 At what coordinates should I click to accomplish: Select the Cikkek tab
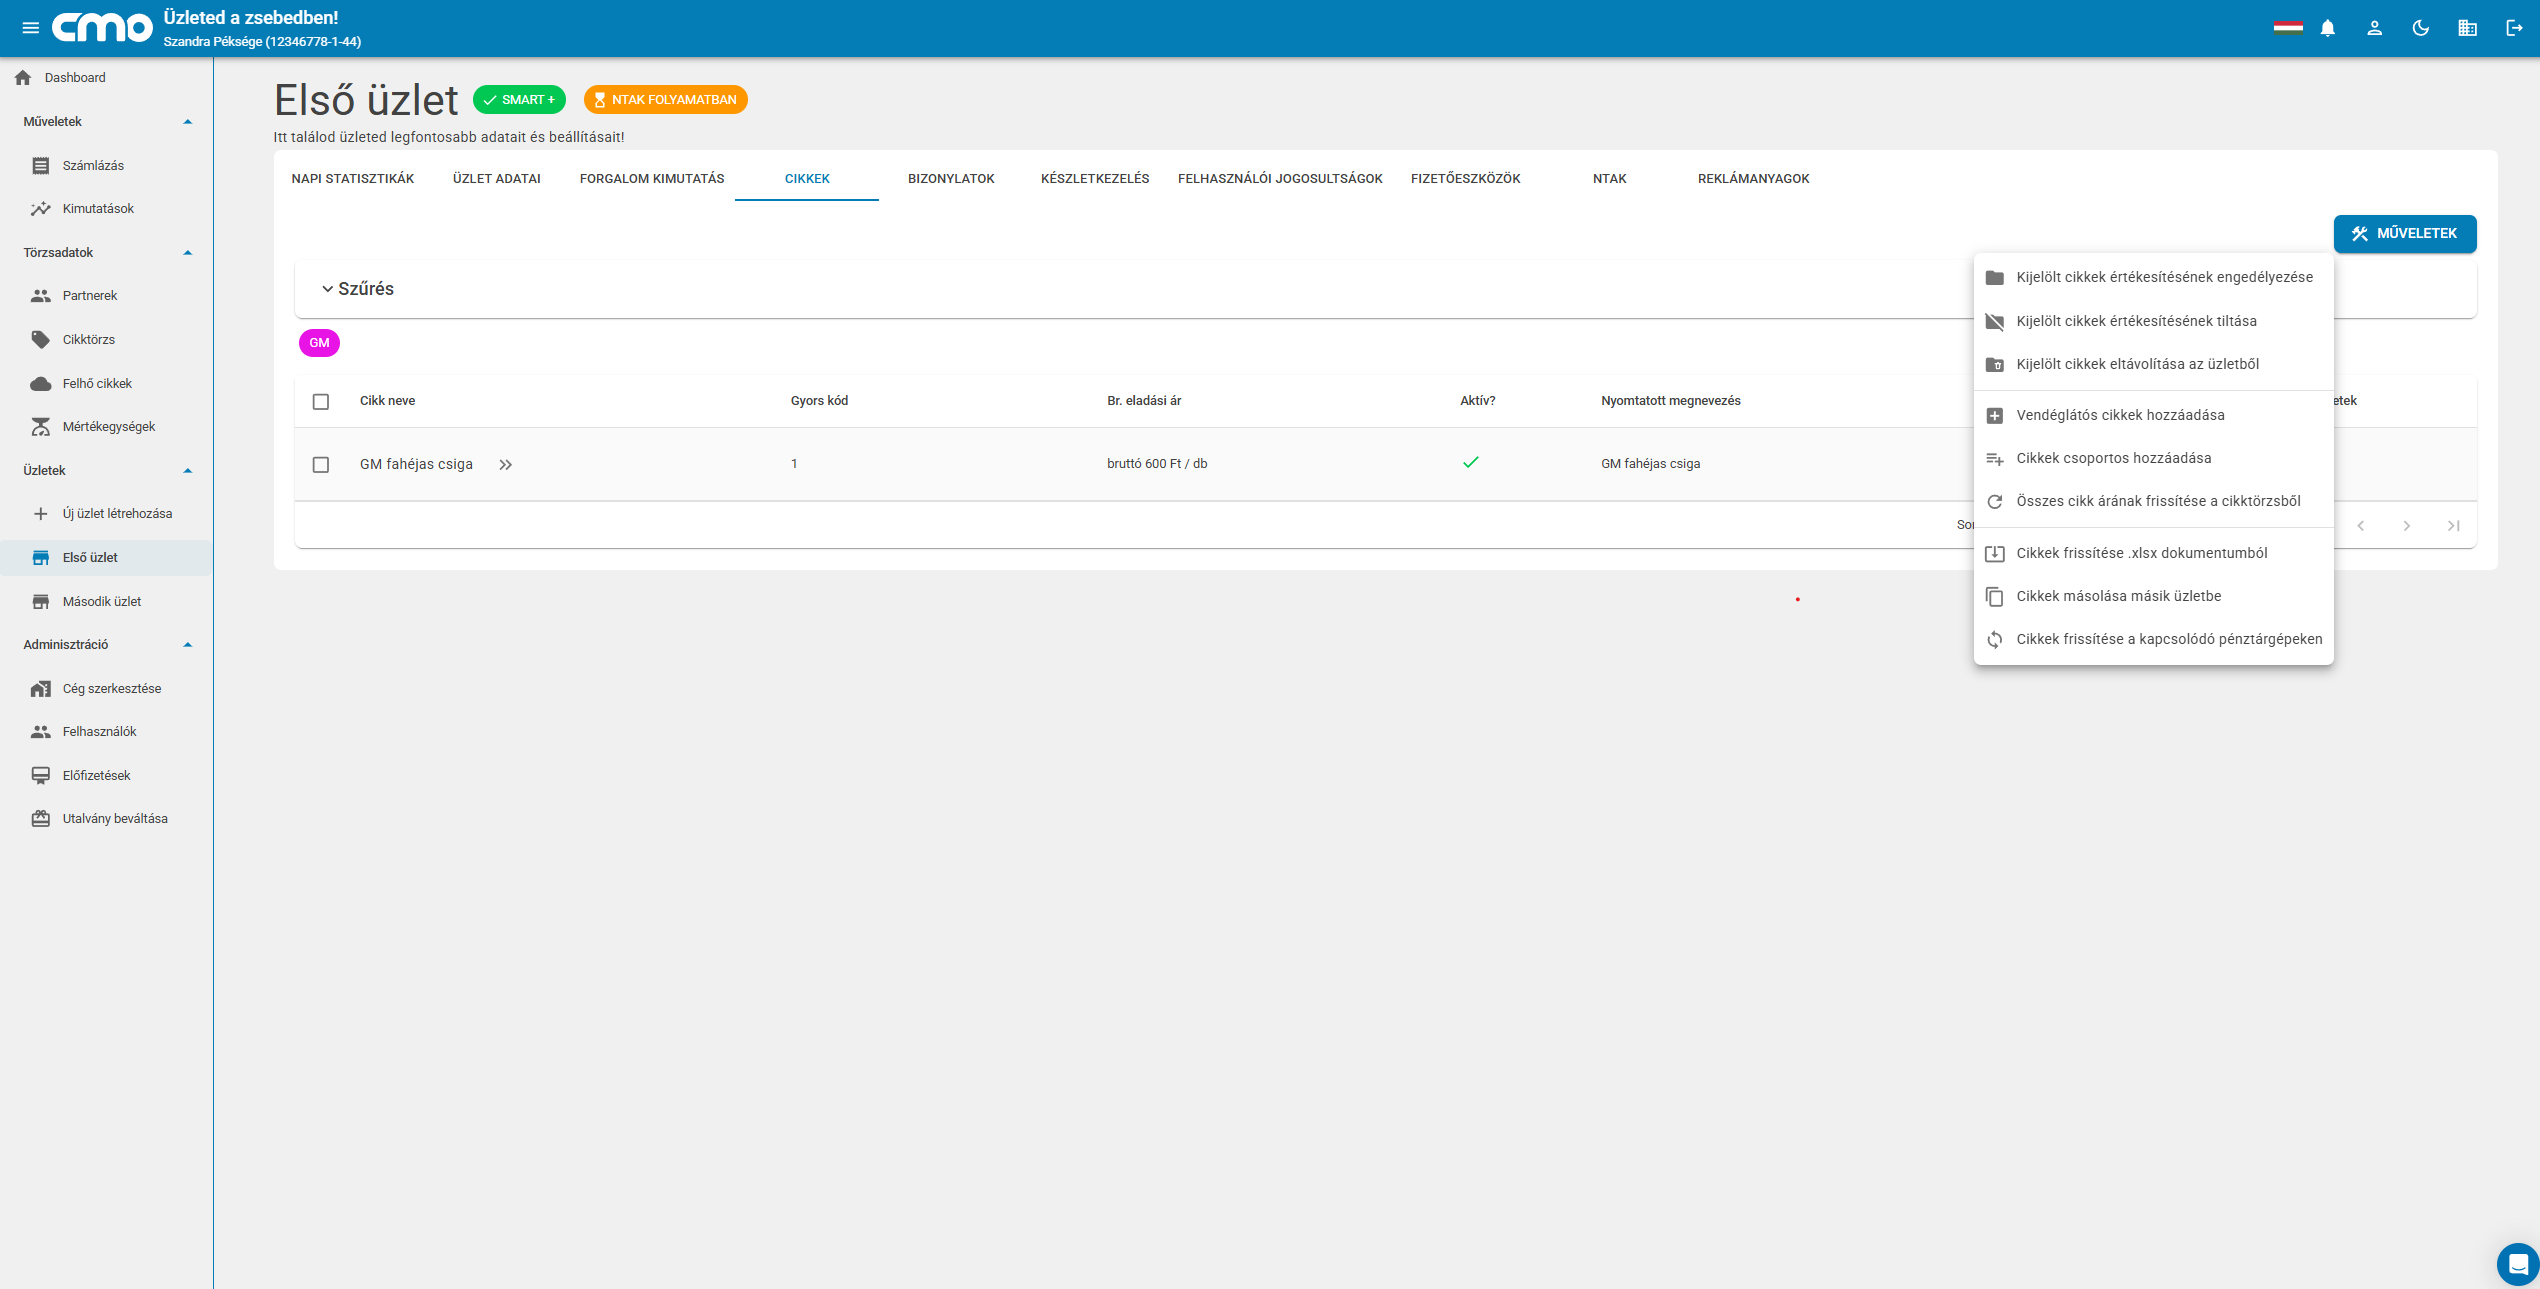click(x=807, y=178)
